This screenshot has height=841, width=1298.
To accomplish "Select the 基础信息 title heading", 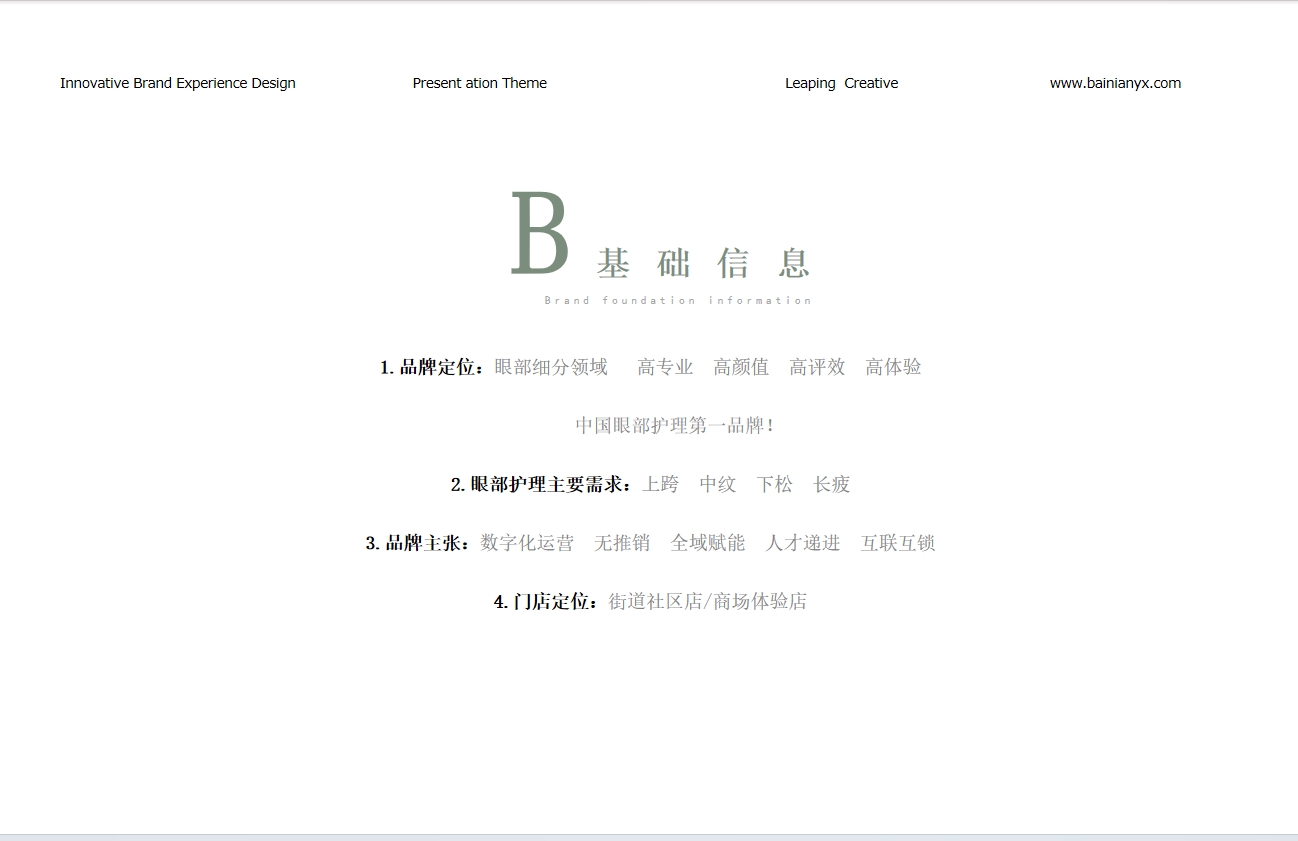I will (703, 263).
